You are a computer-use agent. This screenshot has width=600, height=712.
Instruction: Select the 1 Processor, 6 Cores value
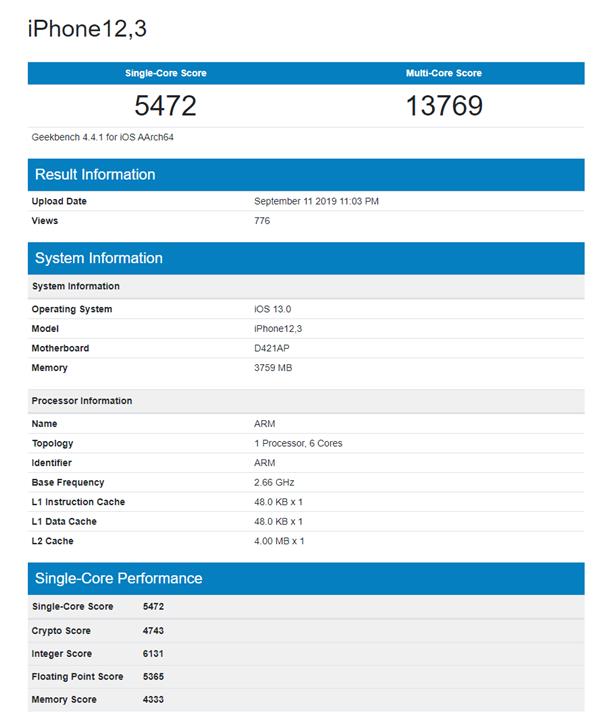[298, 443]
